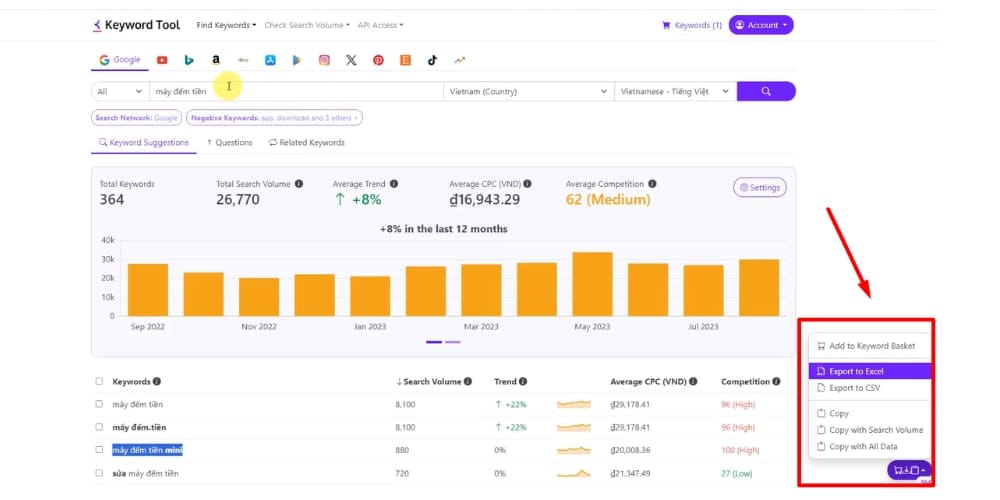Image resolution: width=1000 pixels, height=500 pixels.
Task: Choose Export to CSV
Action: pos(870,388)
